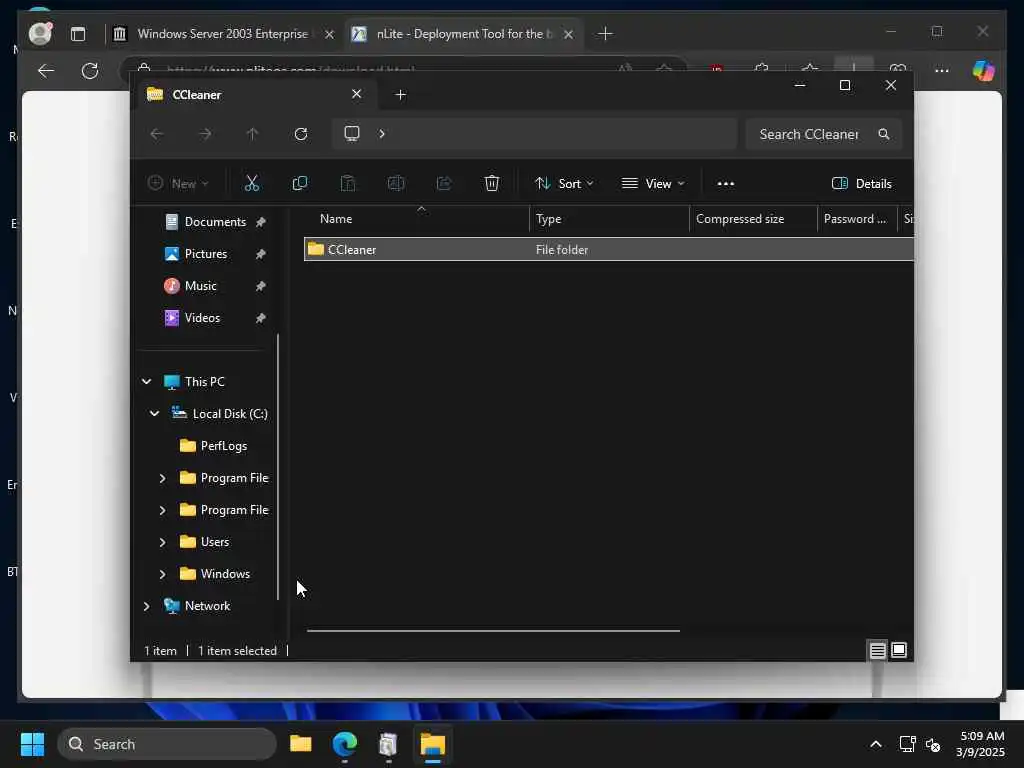Click the navigation pane vertical scrollbar
The height and width of the screenshot is (768, 1024).
tap(278, 466)
